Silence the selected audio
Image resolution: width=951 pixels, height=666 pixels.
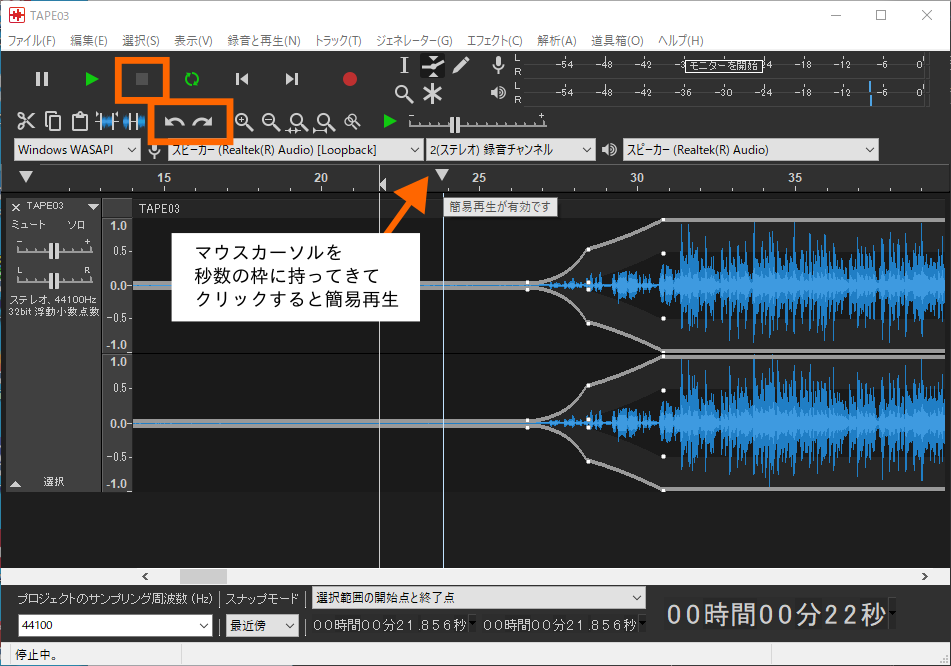[133, 121]
